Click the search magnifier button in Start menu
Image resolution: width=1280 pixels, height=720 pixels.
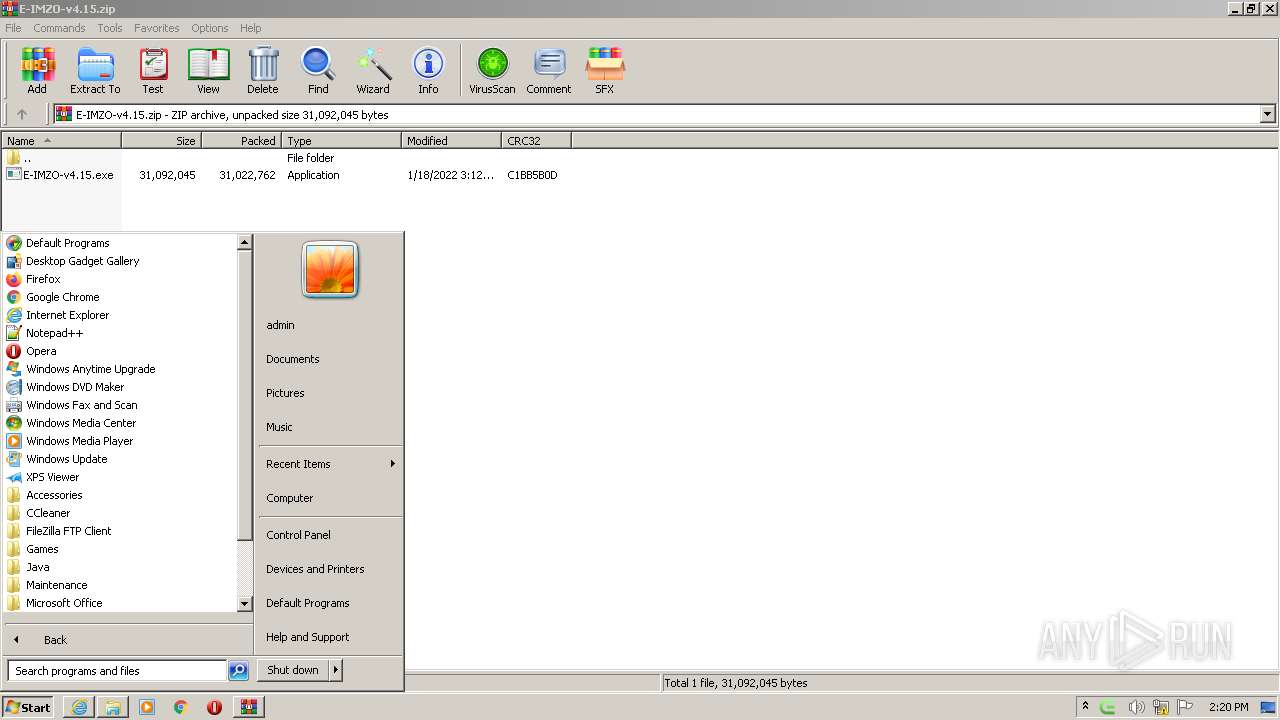(x=239, y=671)
